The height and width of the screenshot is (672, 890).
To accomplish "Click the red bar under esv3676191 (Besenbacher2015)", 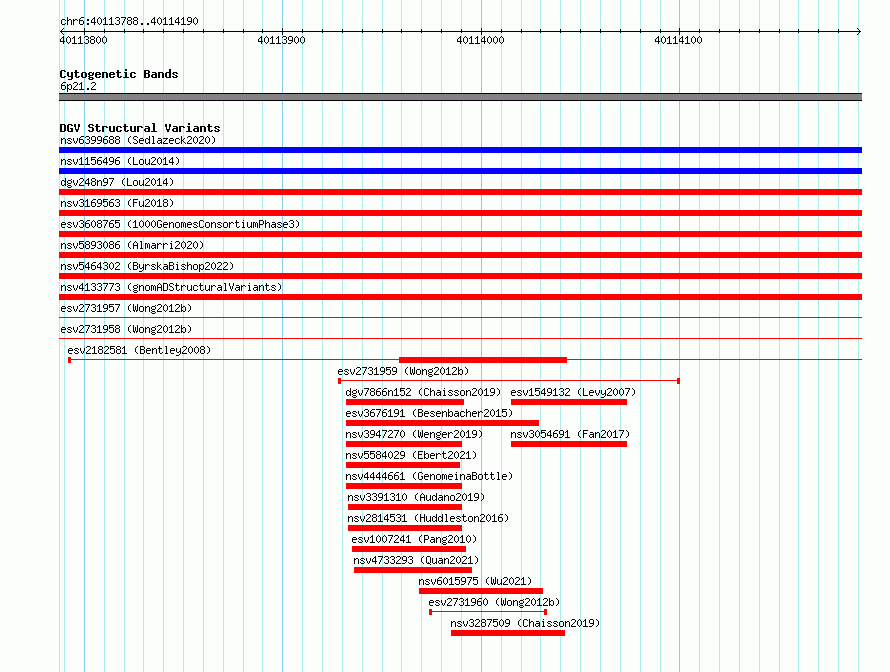I will pos(442,423).
